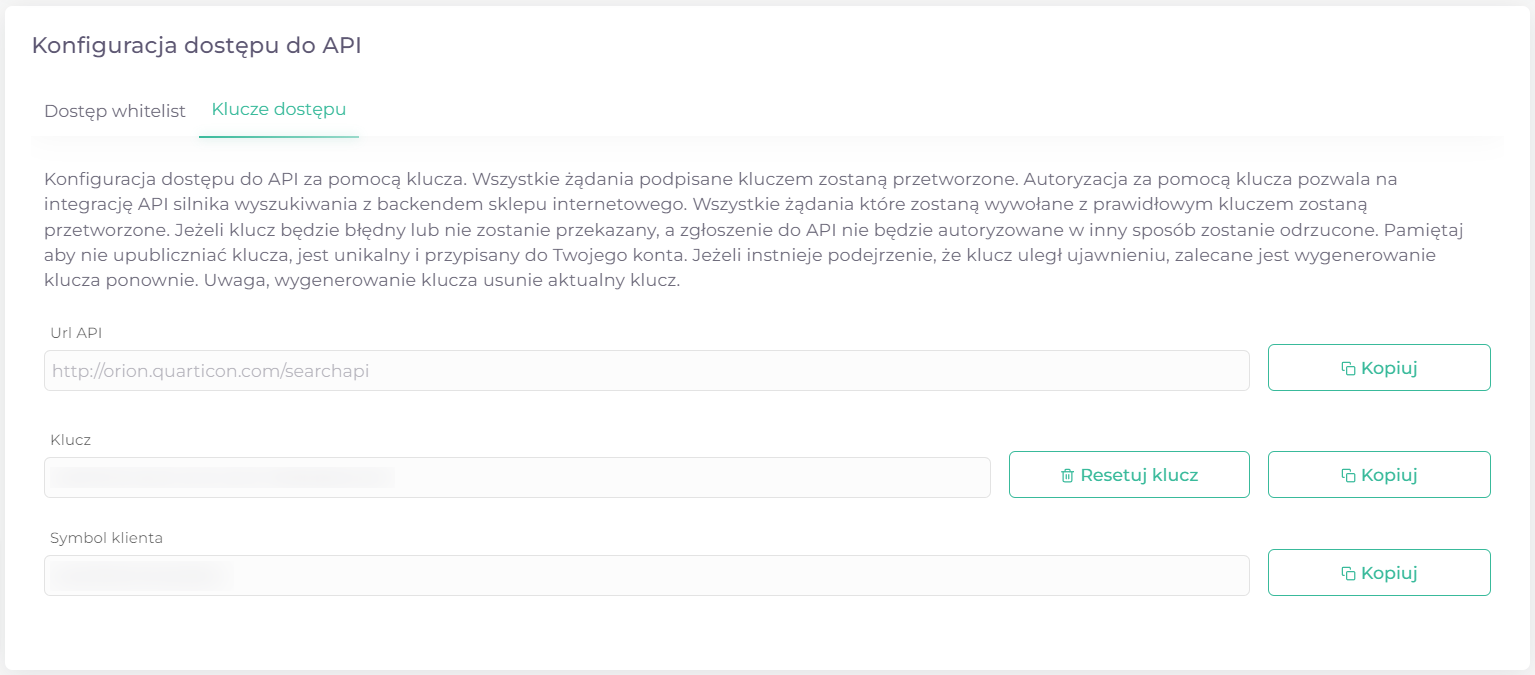Reset the API key with Resetuj klucz
Viewport: 1535px width, 675px height.
[x=1129, y=475]
